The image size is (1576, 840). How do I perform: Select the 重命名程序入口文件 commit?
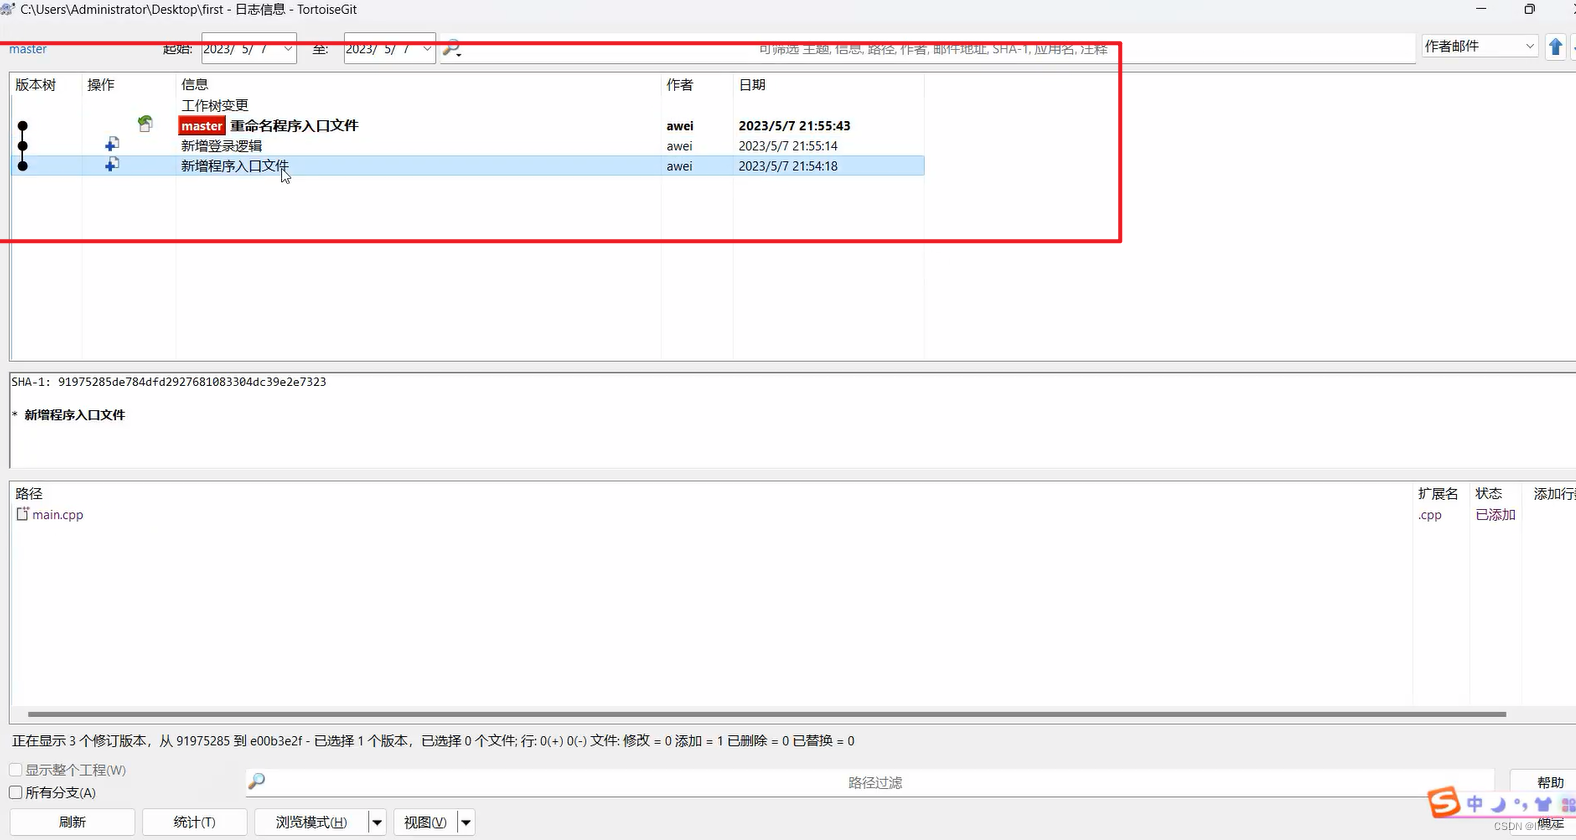[x=467, y=125]
